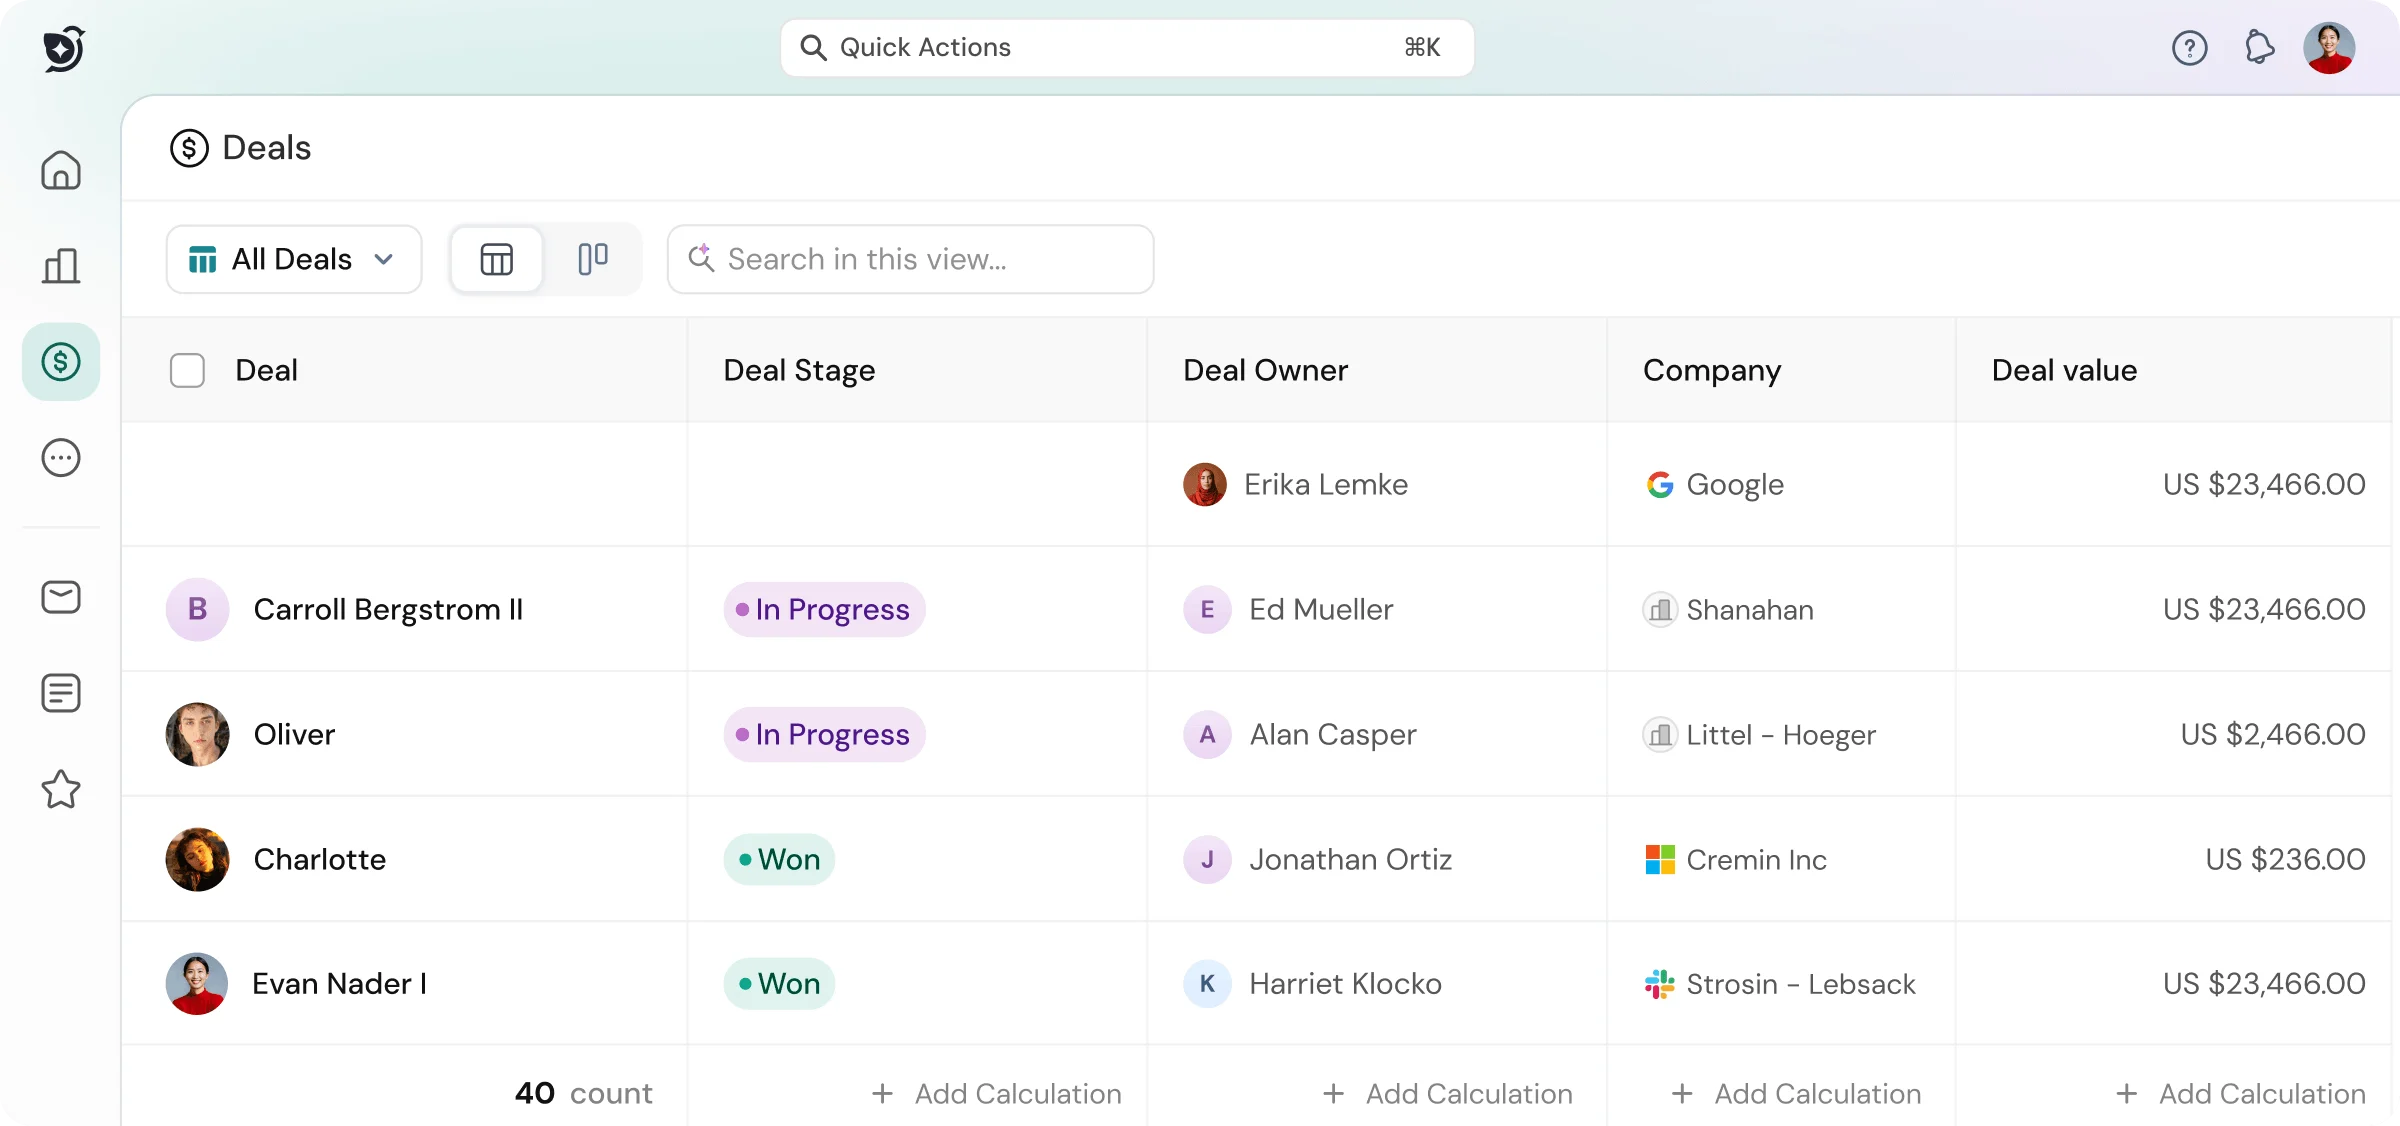
Task: Switch to kanban board view layout
Action: pyautogui.click(x=593, y=259)
